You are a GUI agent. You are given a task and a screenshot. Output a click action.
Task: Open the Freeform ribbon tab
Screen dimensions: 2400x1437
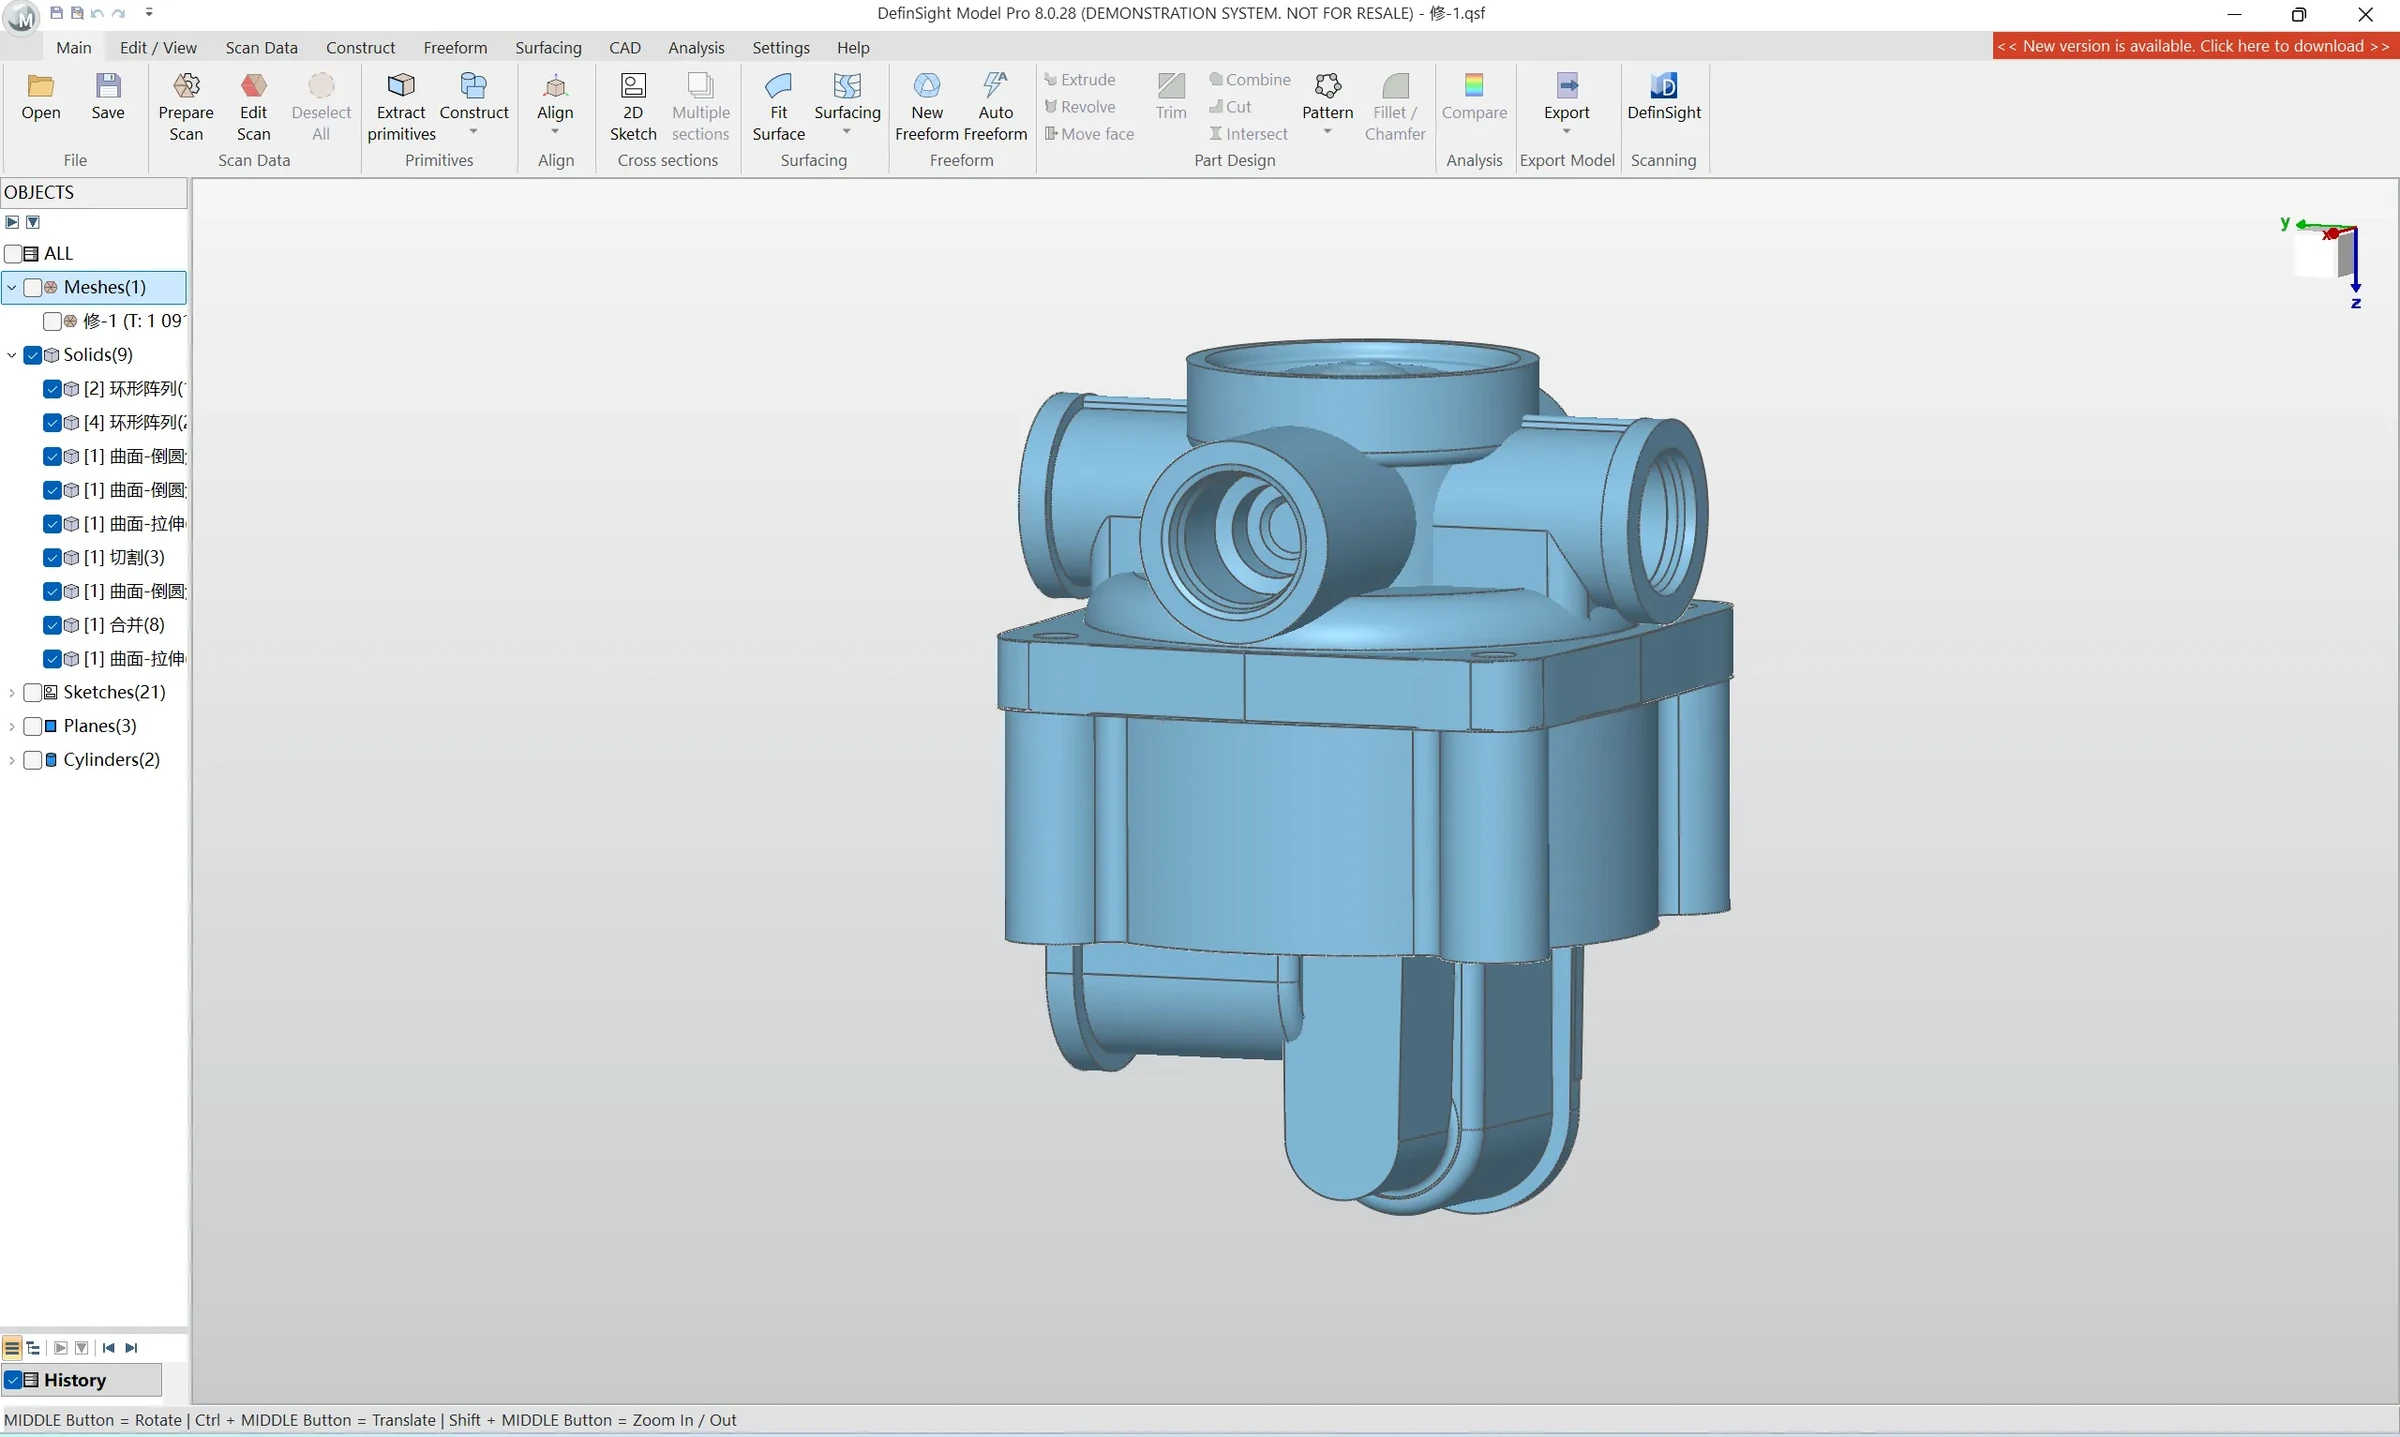pos(455,48)
